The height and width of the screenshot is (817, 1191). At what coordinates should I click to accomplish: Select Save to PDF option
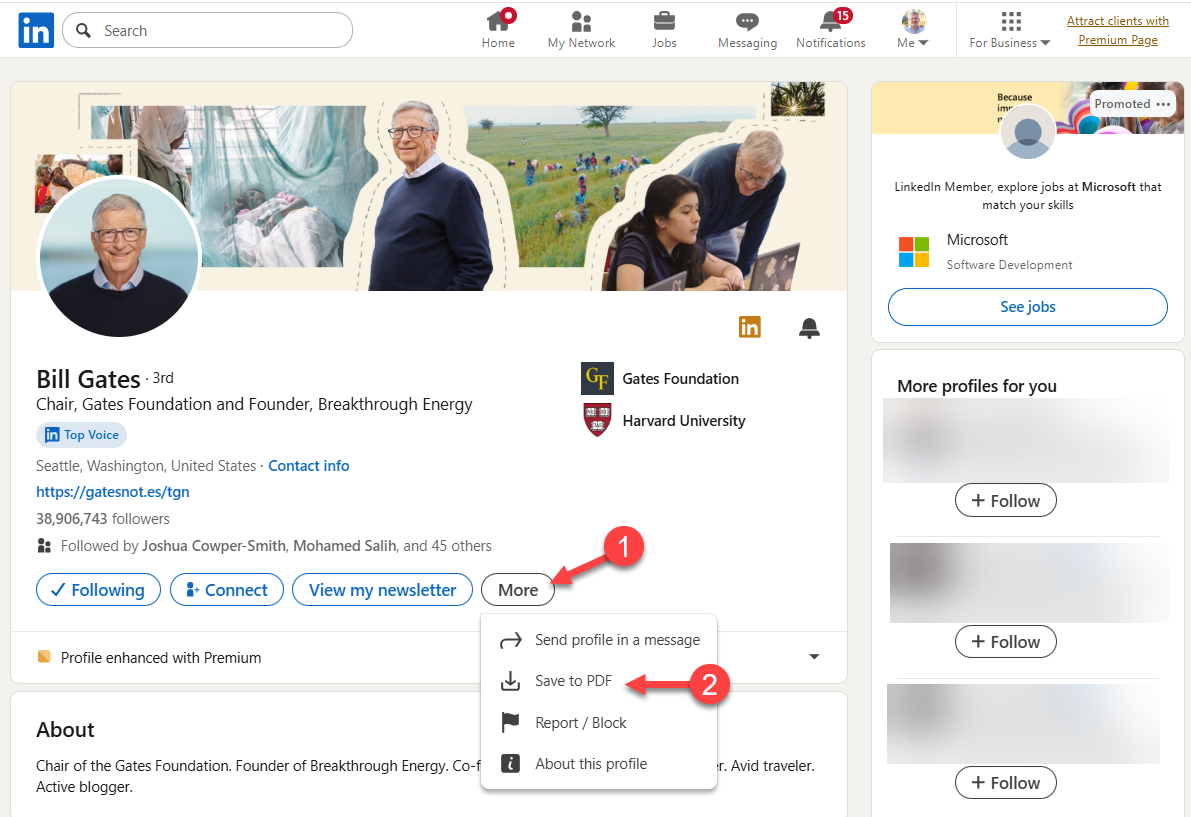pos(599,681)
